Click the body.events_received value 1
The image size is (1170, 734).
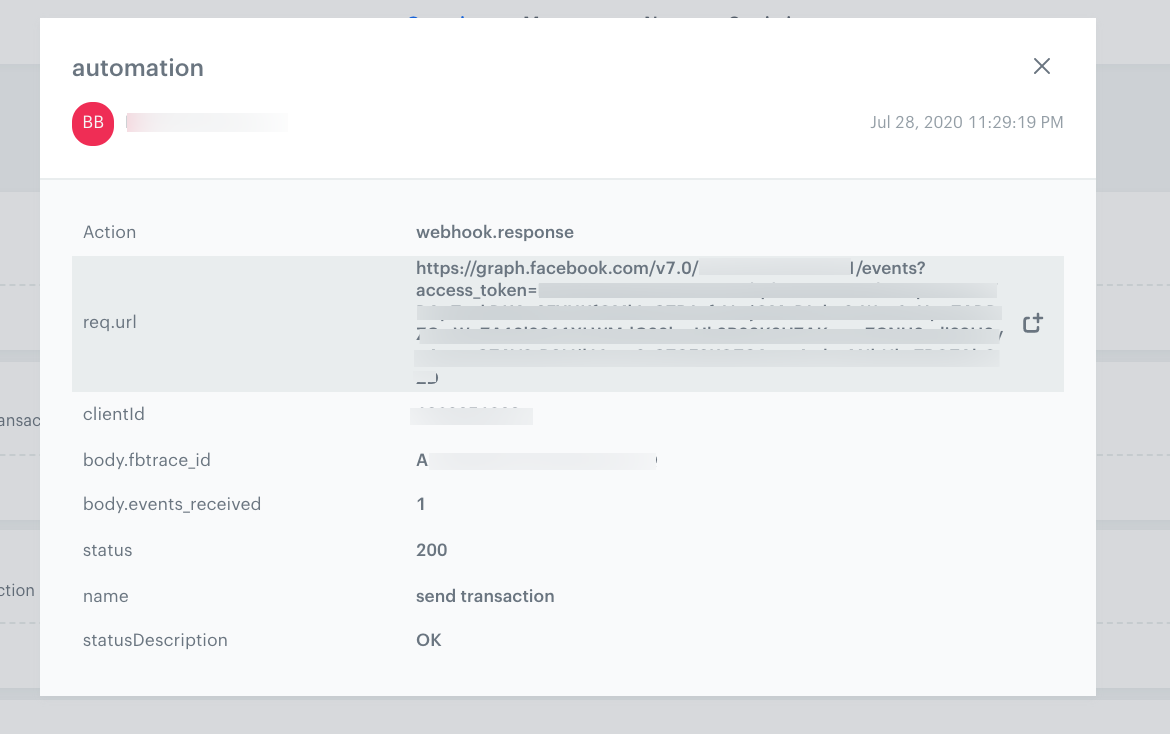[x=420, y=504]
